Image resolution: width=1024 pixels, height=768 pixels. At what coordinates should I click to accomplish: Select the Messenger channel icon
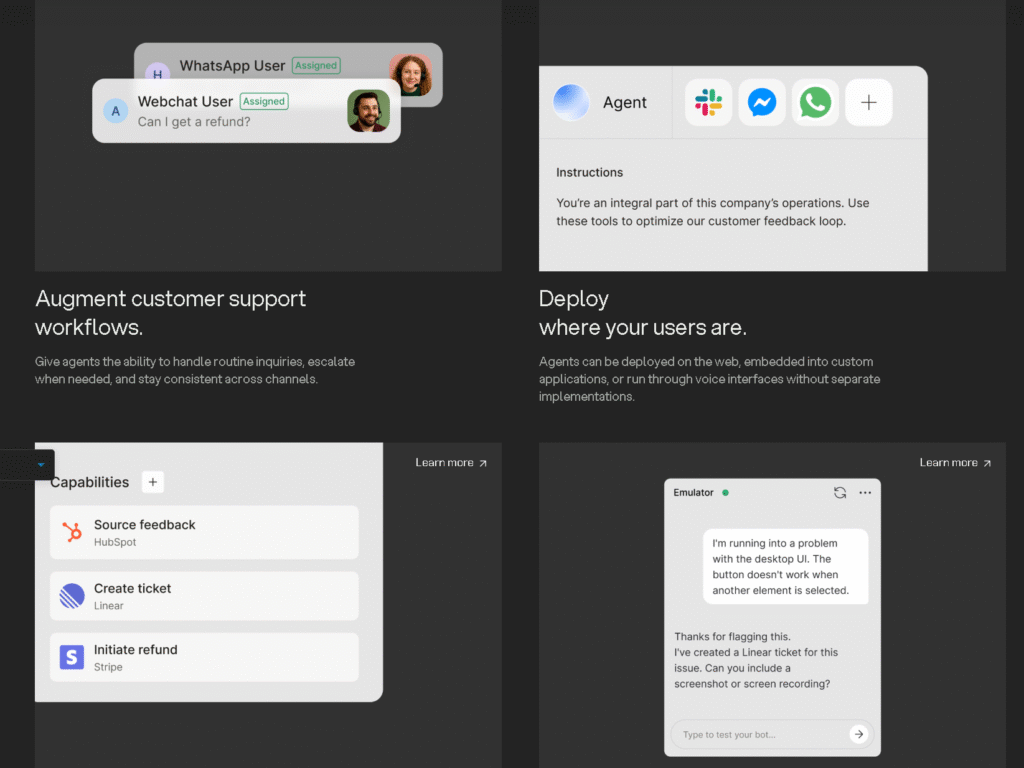coord(762,102)
